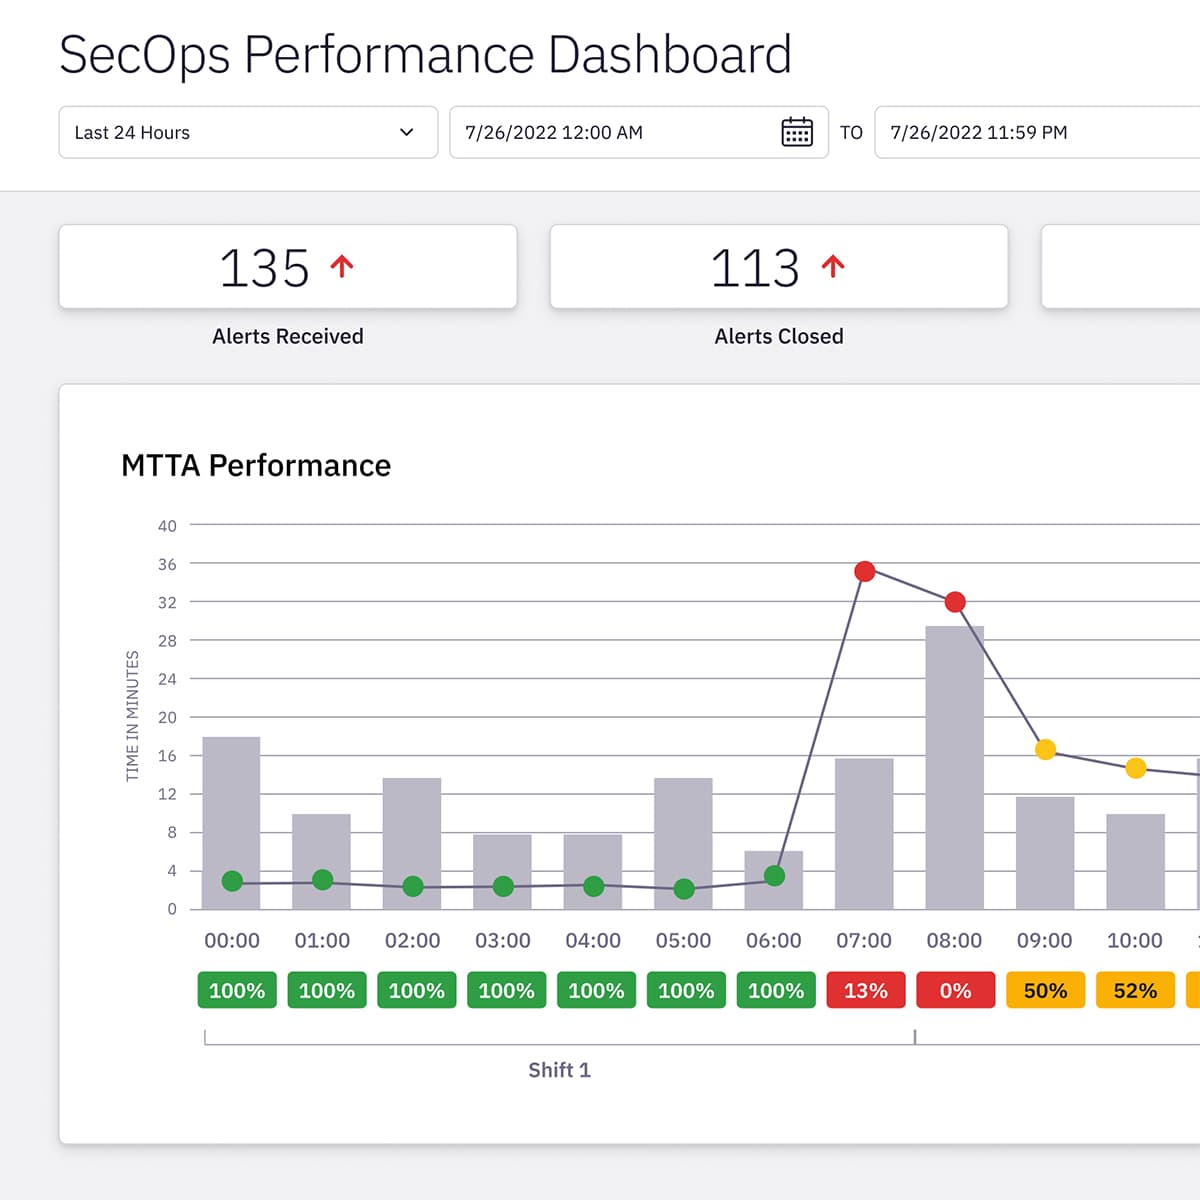Select the Alerts Received card
This screenshot has width=1200, height=1200.
(287, 267)
